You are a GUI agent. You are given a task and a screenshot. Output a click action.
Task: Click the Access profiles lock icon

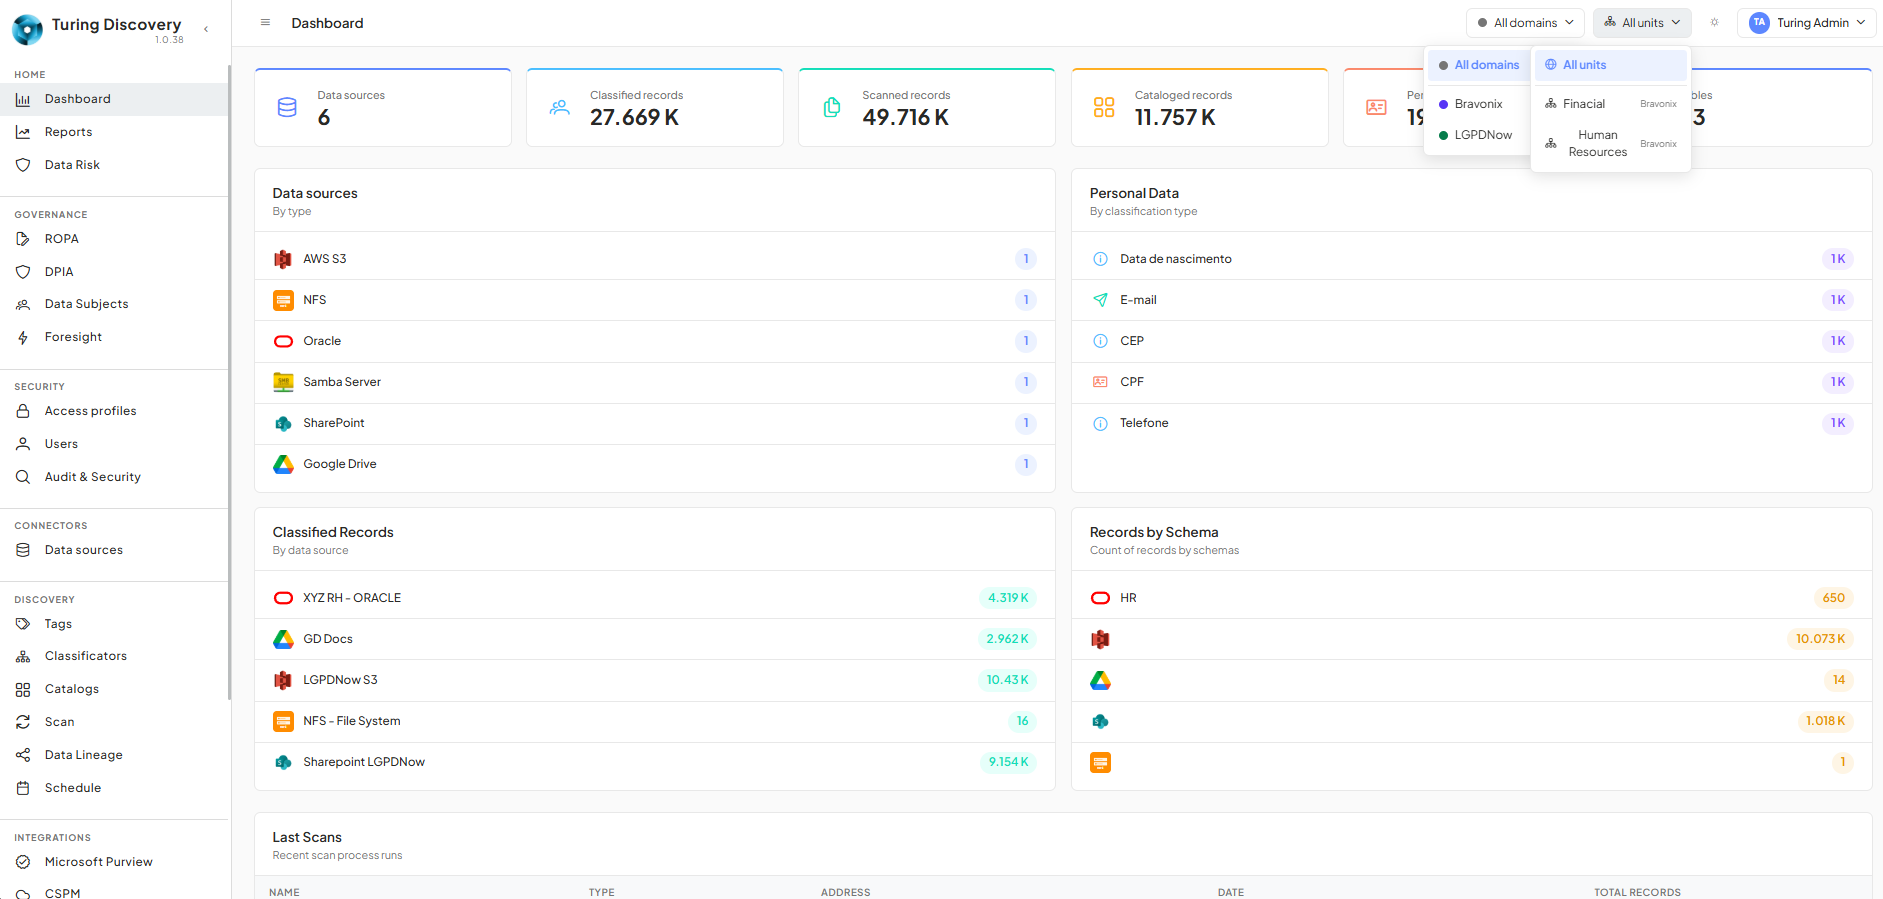(23, 411)
